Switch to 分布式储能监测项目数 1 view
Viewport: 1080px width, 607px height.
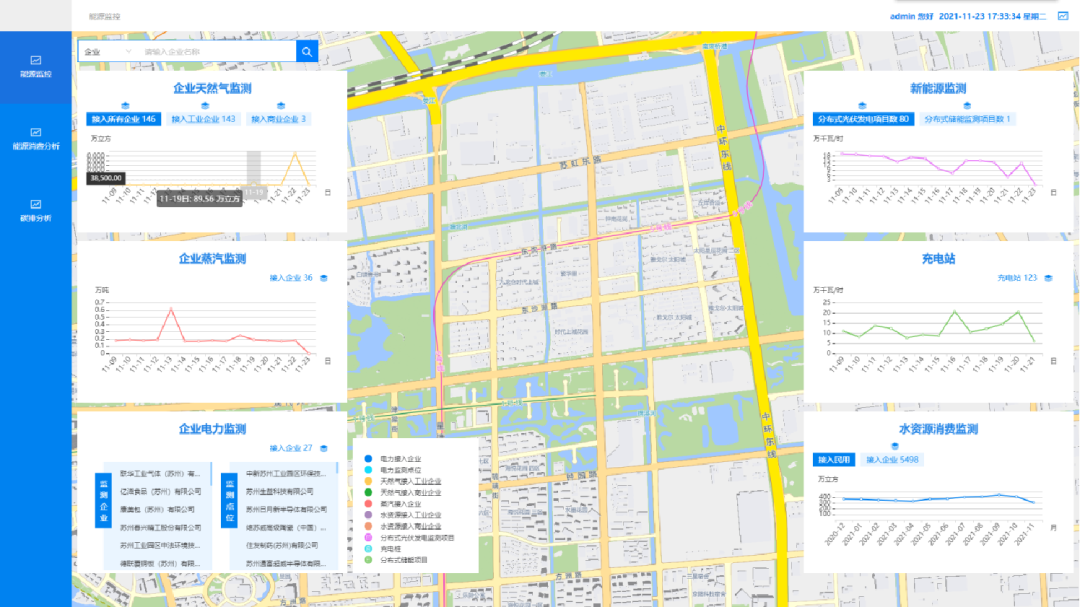tap(967, 119)
